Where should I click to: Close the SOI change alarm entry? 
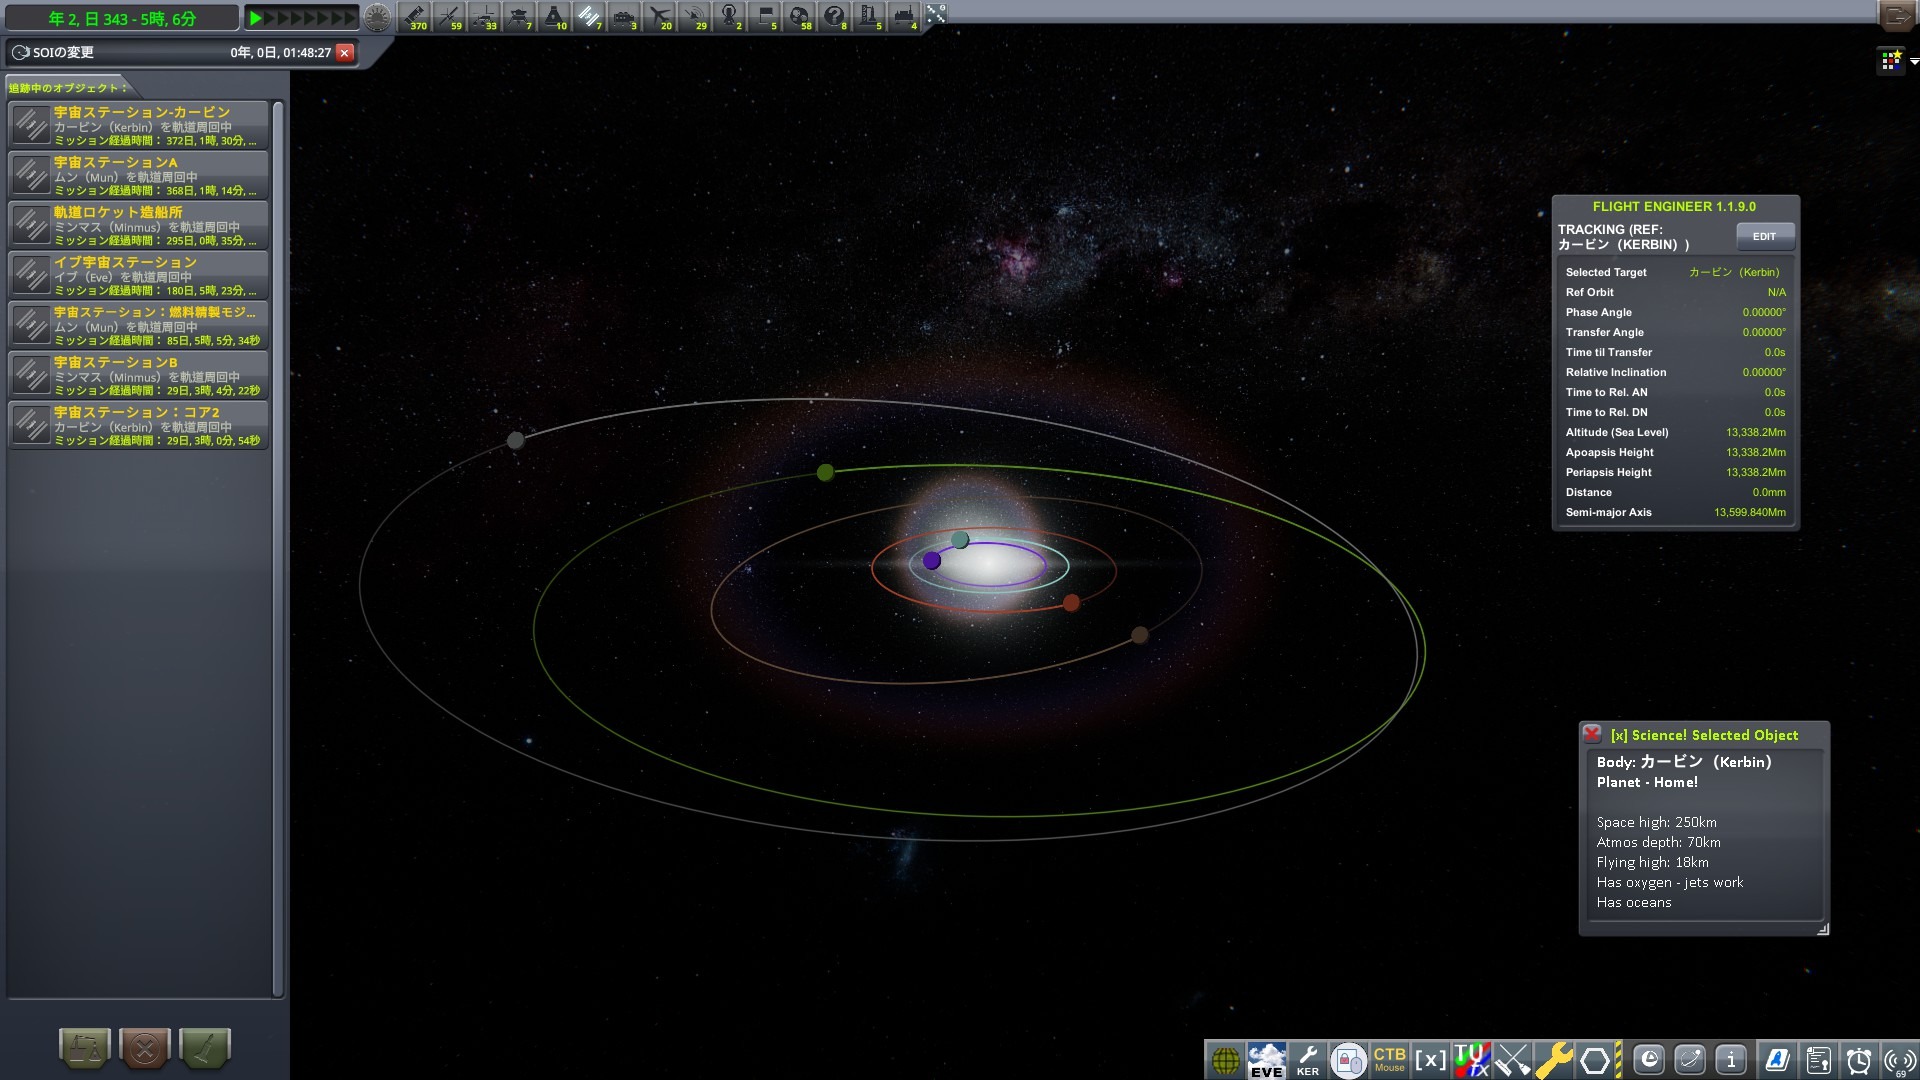(345, 53)
